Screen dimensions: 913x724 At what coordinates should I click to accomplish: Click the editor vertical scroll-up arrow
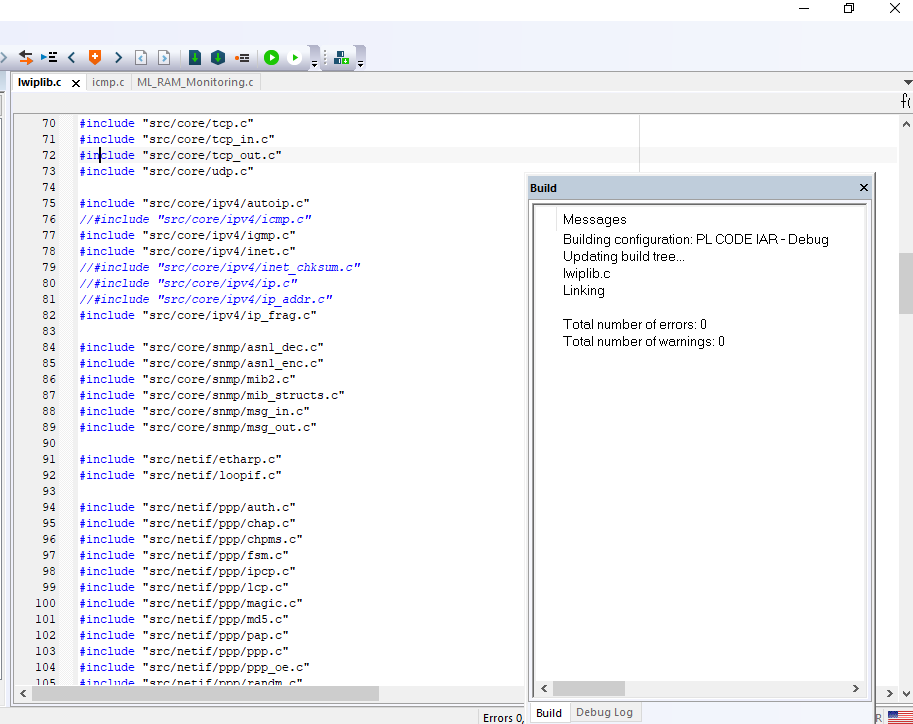point(906,124)
